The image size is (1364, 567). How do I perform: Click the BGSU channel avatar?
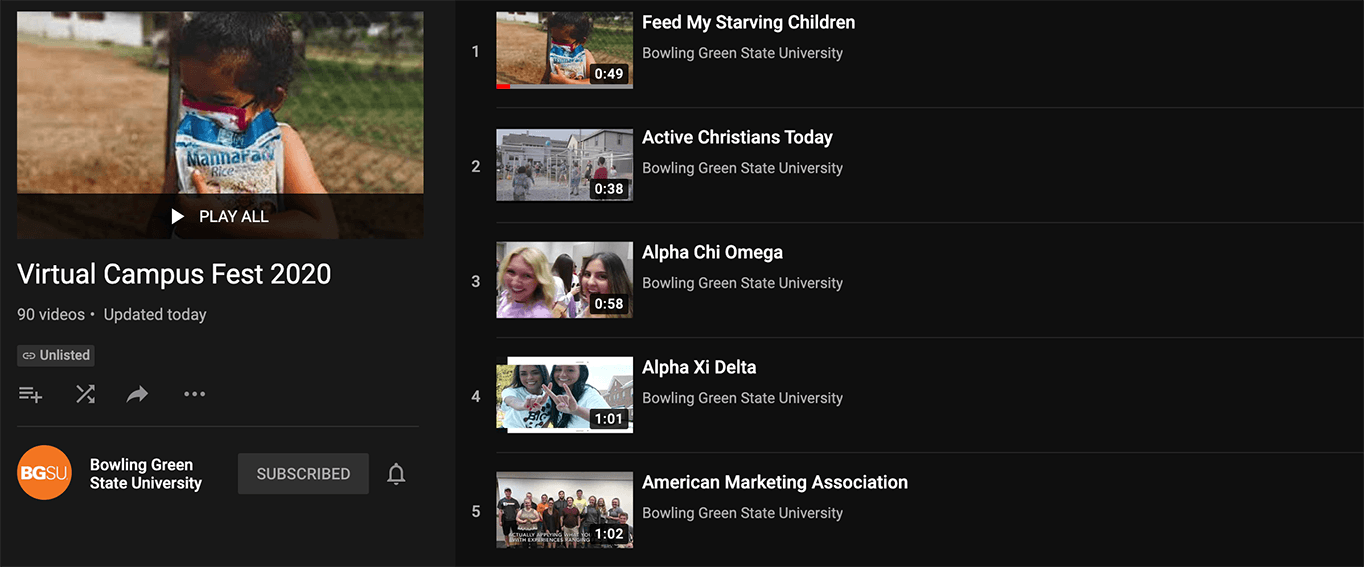pos(45,473)
